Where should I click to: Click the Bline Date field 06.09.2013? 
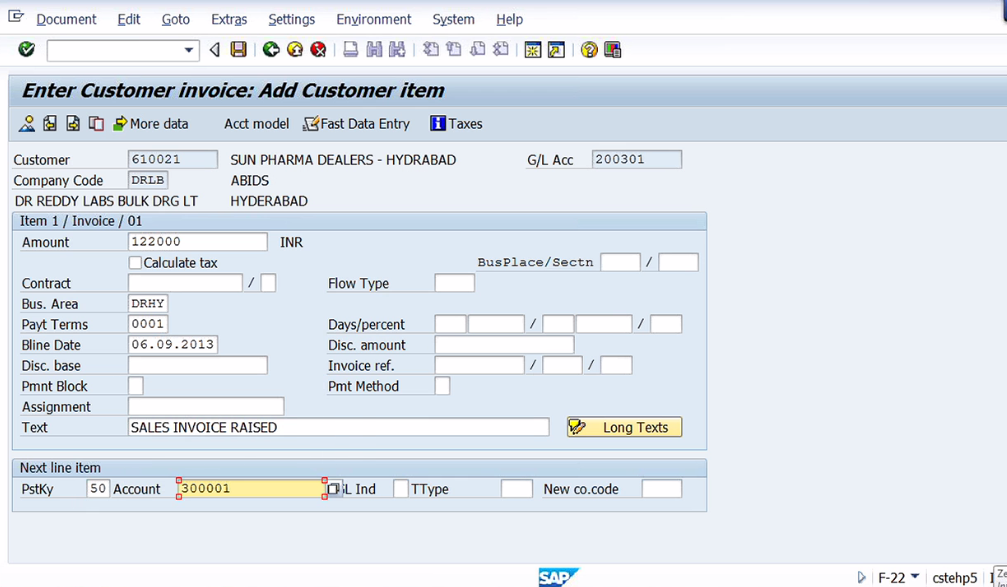[173, 344]
